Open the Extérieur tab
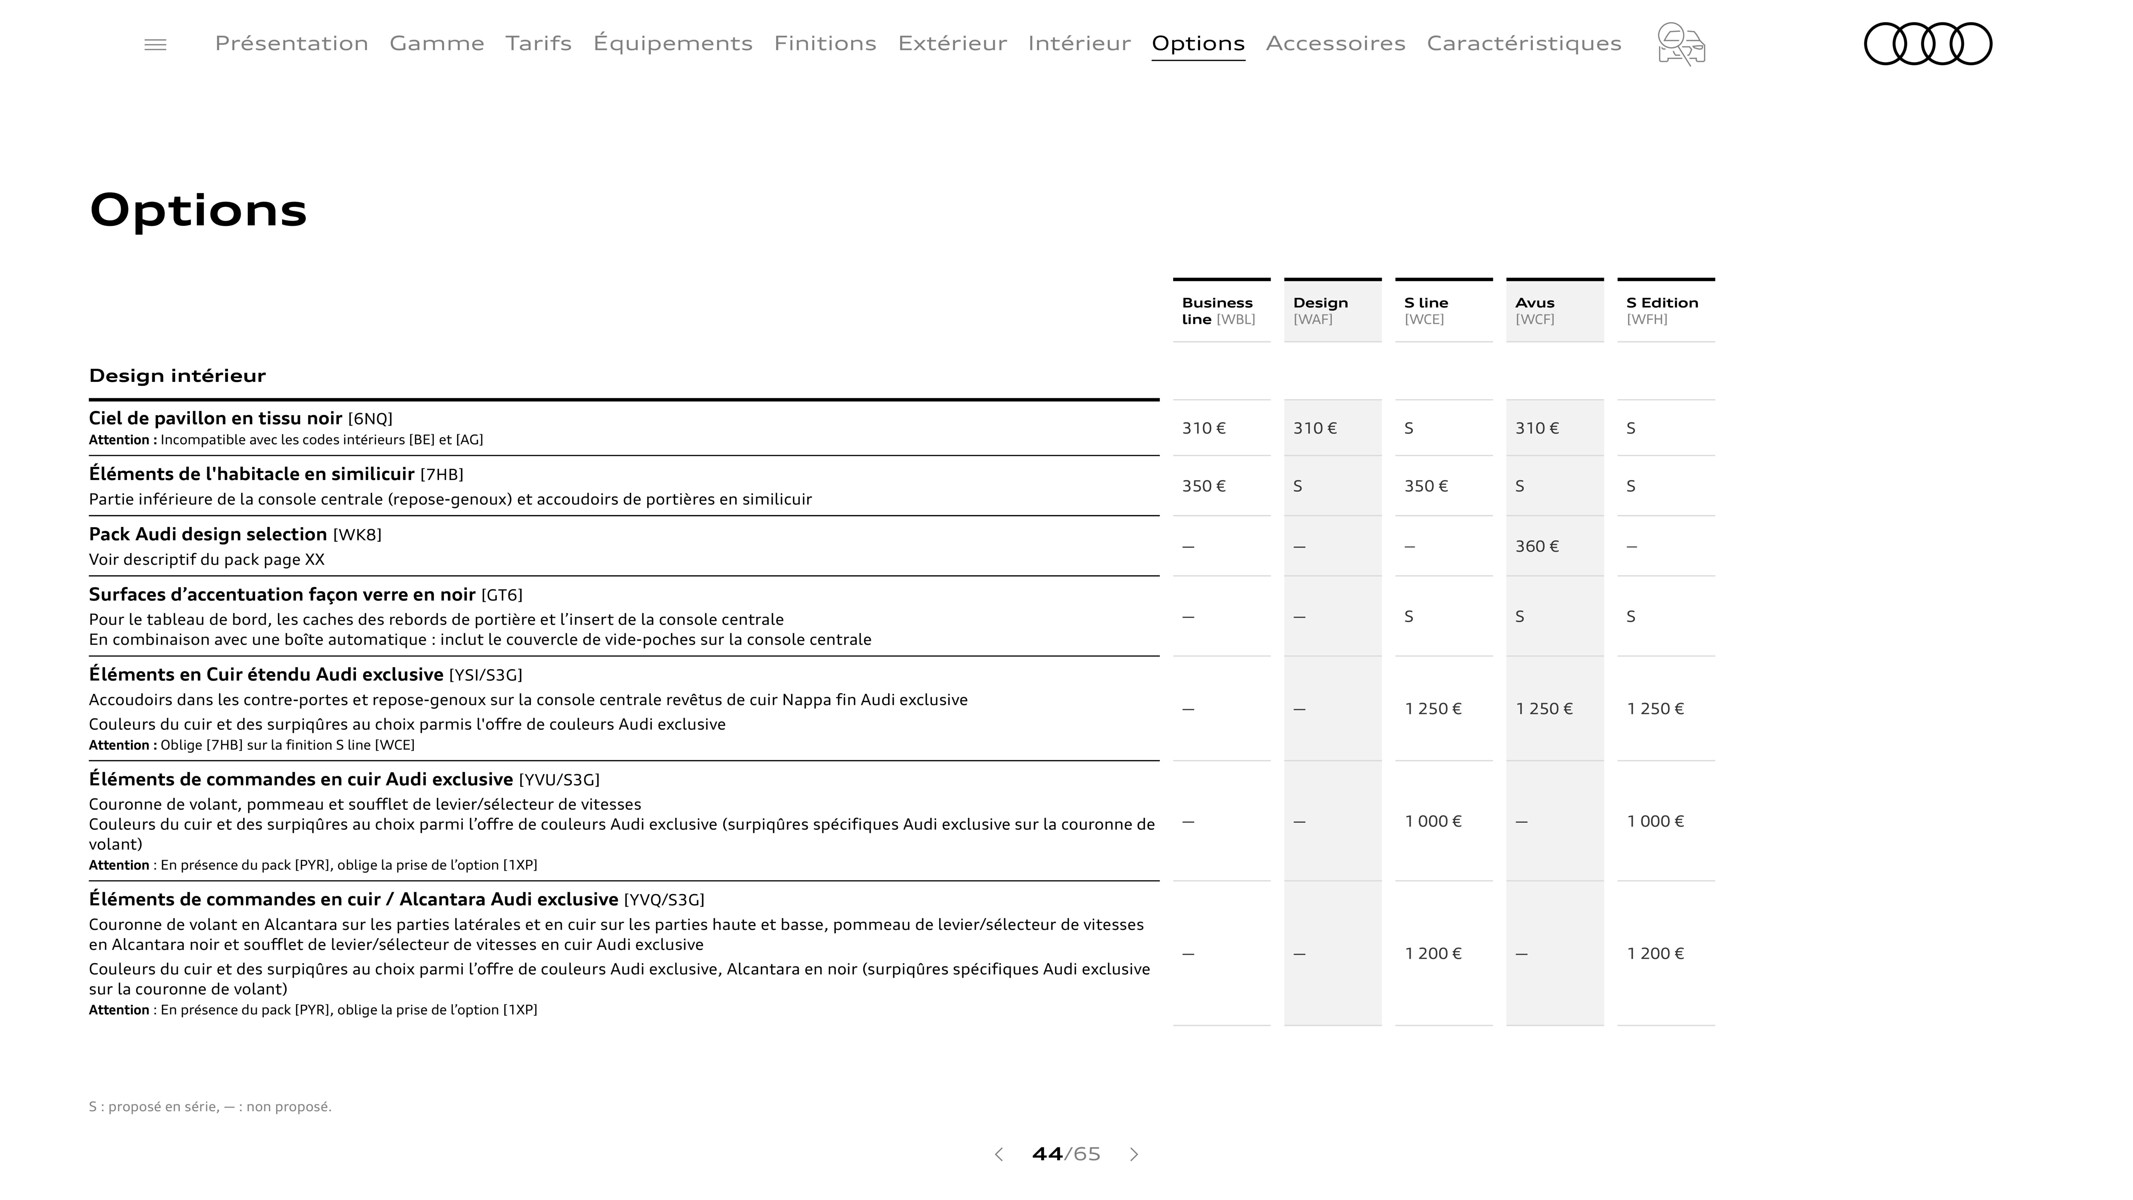The width and height of the screenshot is (2133, 1200). pos(952,43)
